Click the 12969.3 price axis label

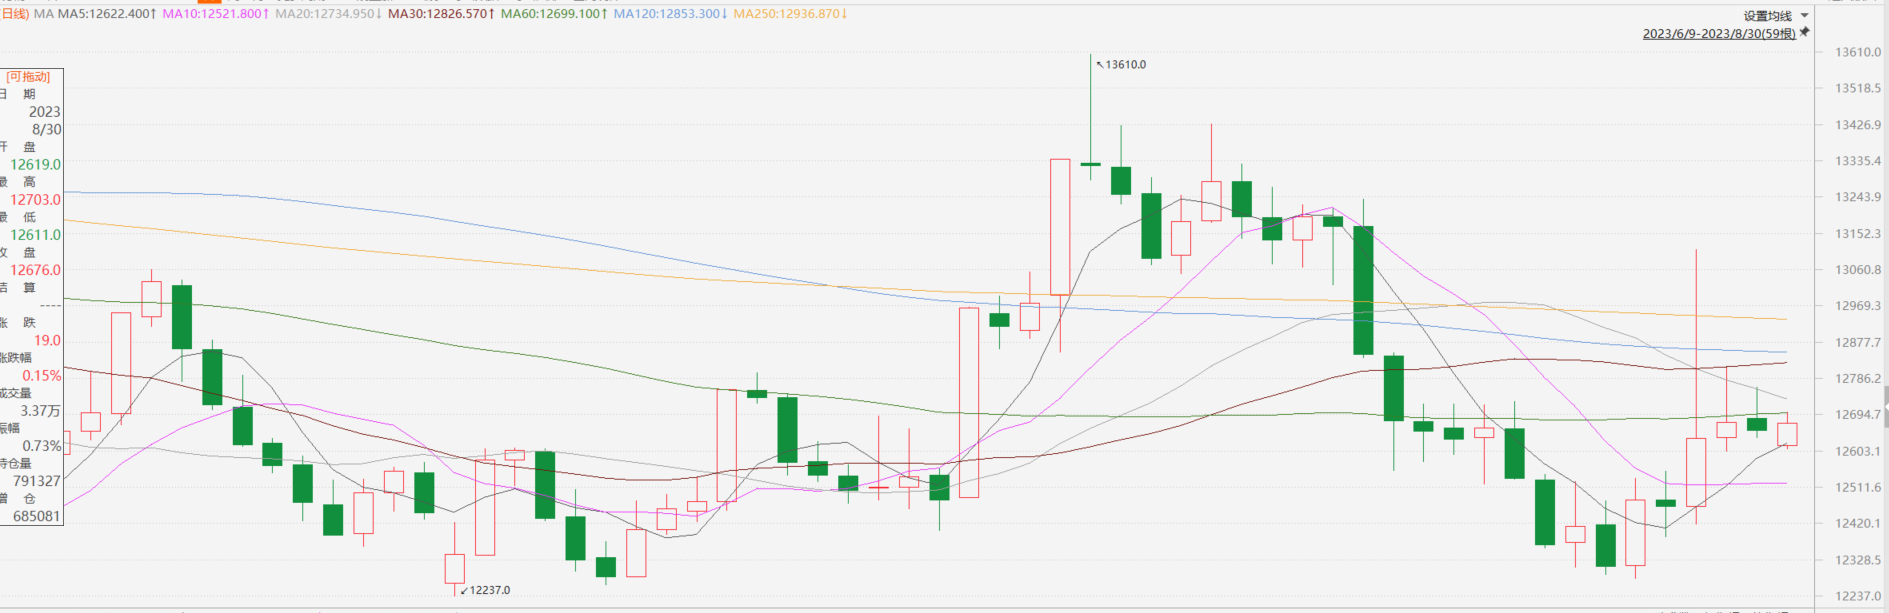point(1858,306)
